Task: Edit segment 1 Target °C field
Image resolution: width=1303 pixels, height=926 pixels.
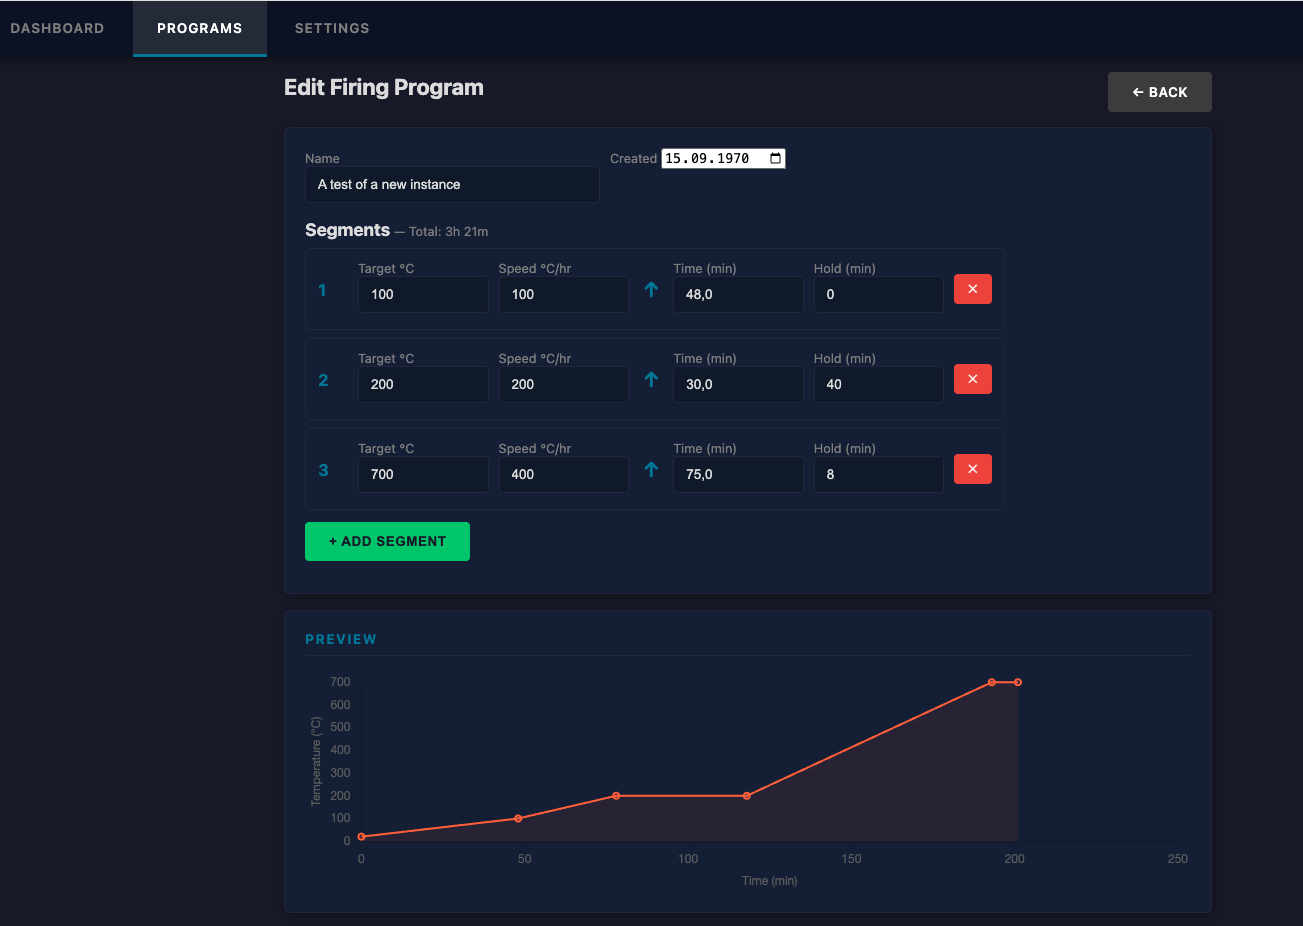Action: (423, 294)
